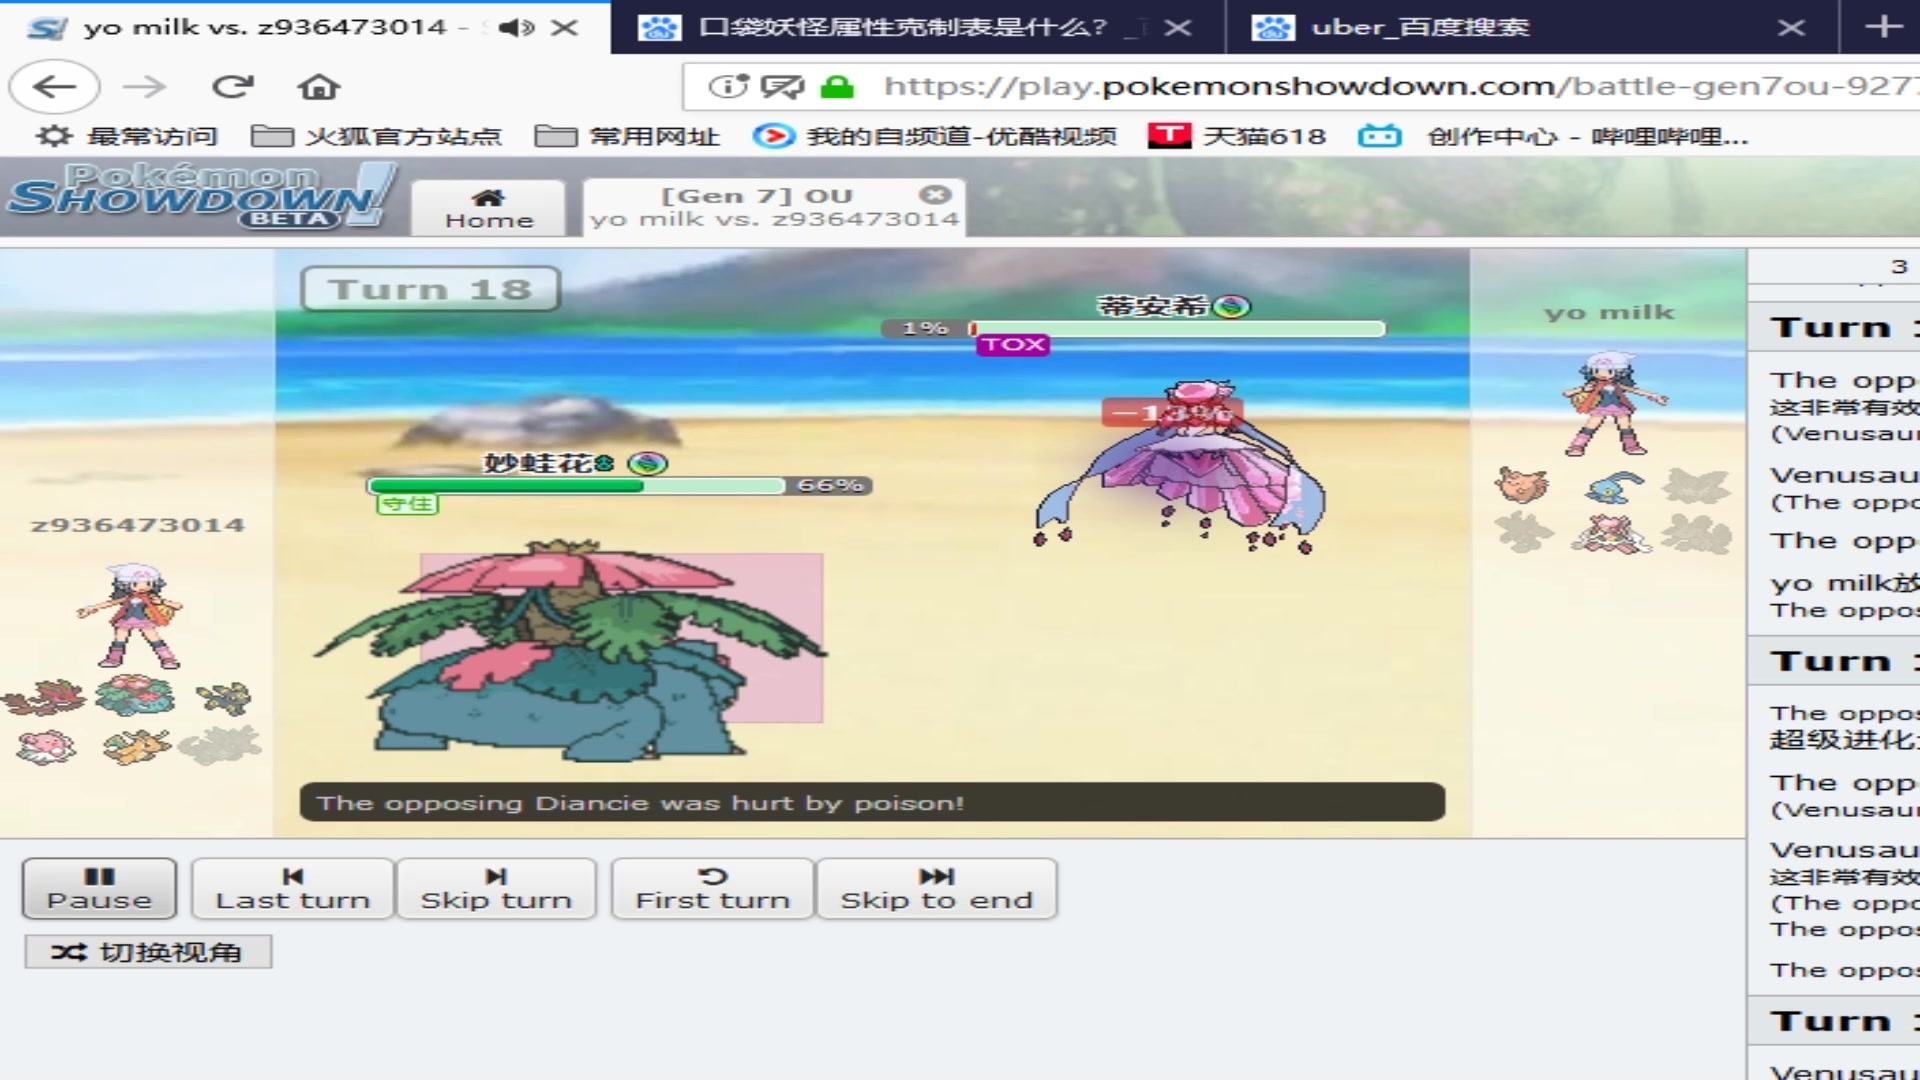The width and height of the screenshot is (1920, 1080).
Task: Click the browser Back arrow button
Action: [x=54, y=87]
